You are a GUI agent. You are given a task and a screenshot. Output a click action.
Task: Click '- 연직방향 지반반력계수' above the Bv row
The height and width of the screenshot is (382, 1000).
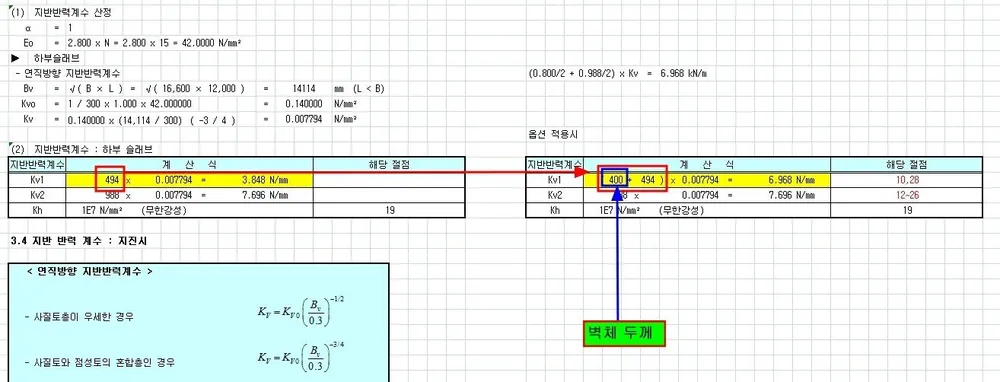[x=67, y=73]
